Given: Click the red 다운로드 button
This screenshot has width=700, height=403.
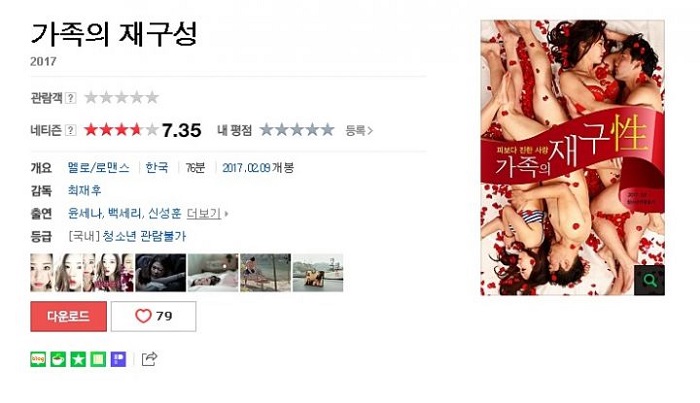Looking at the screenshot, I should coord(68,316).
